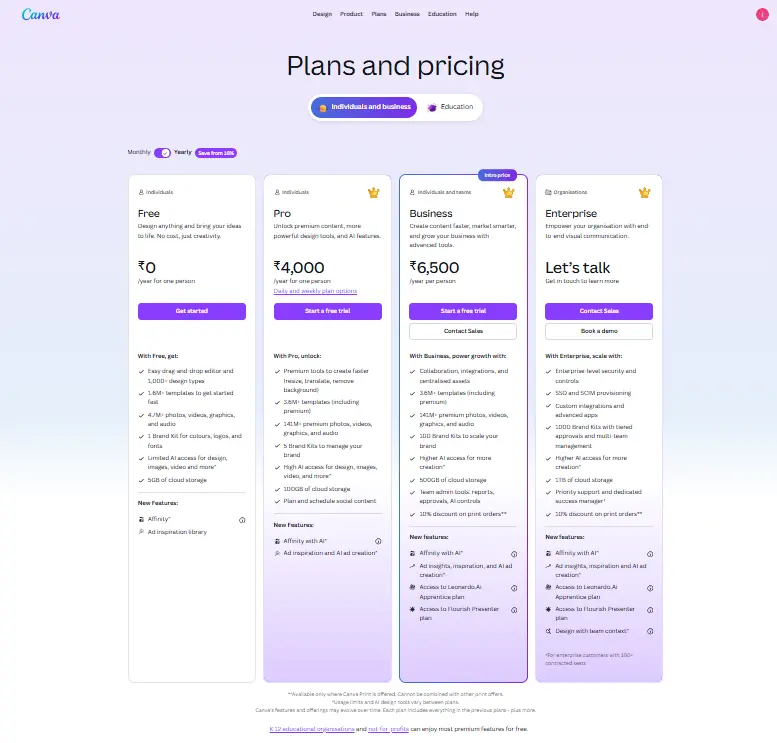Viewport: 777px width, 743px height.
Task: Open Daily and weekly plan options link
Action: point(315,291)
